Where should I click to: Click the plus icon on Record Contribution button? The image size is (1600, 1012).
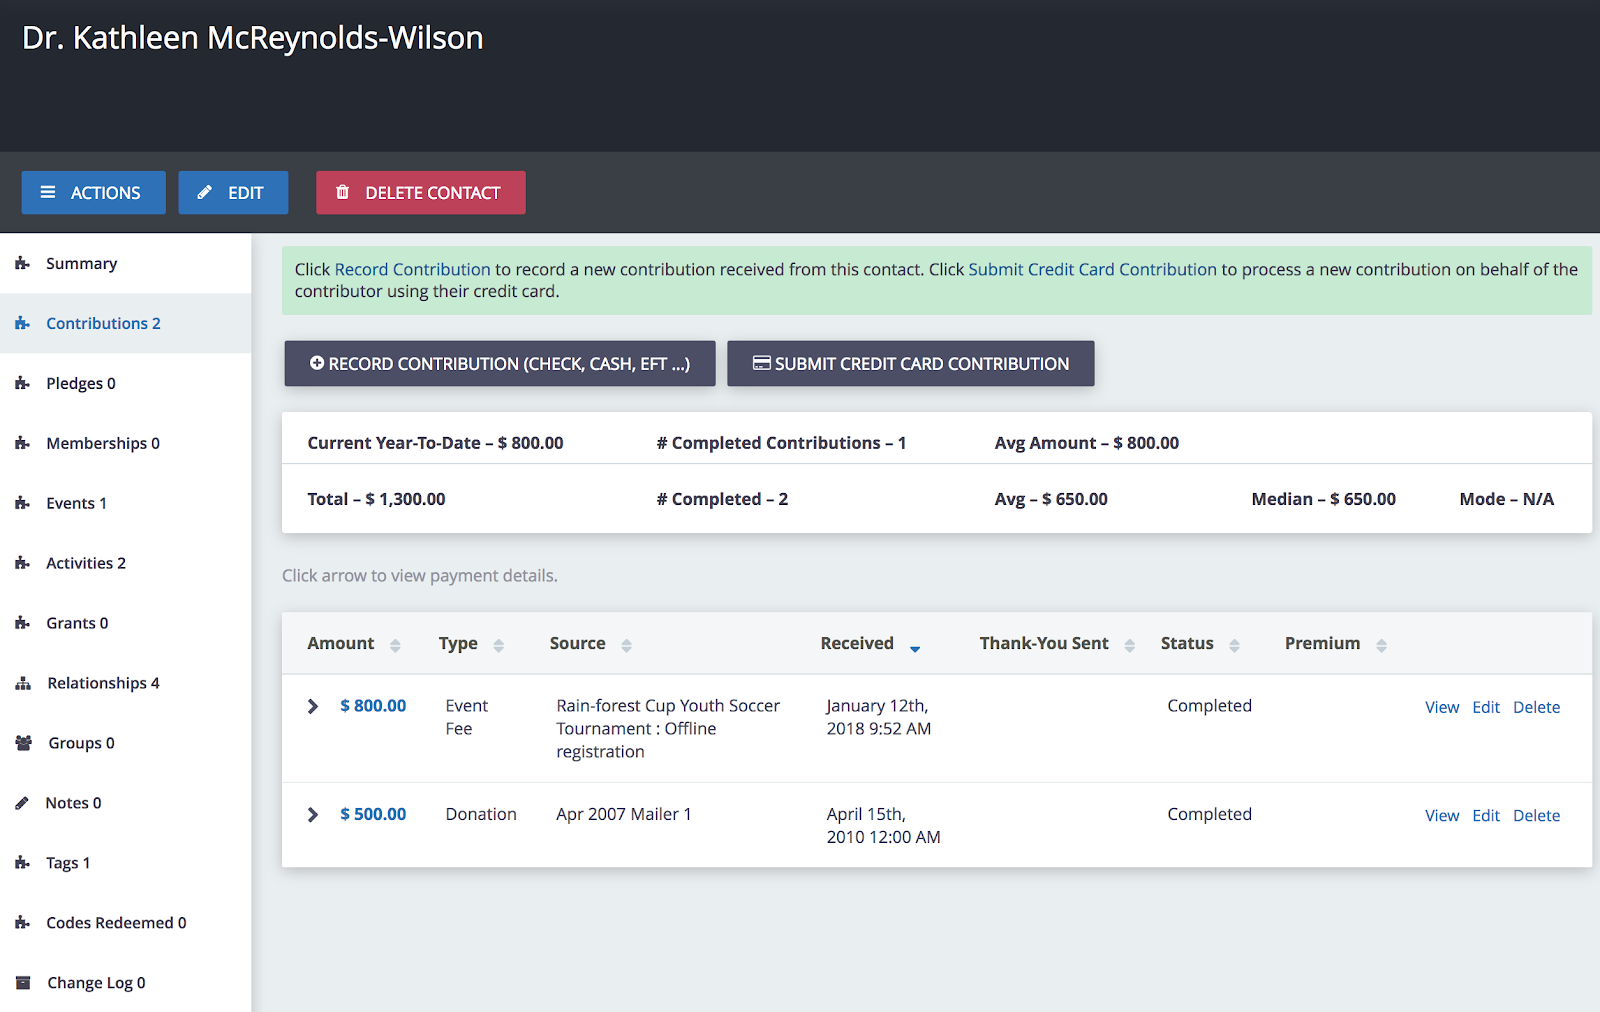click(x=317, y=363)
